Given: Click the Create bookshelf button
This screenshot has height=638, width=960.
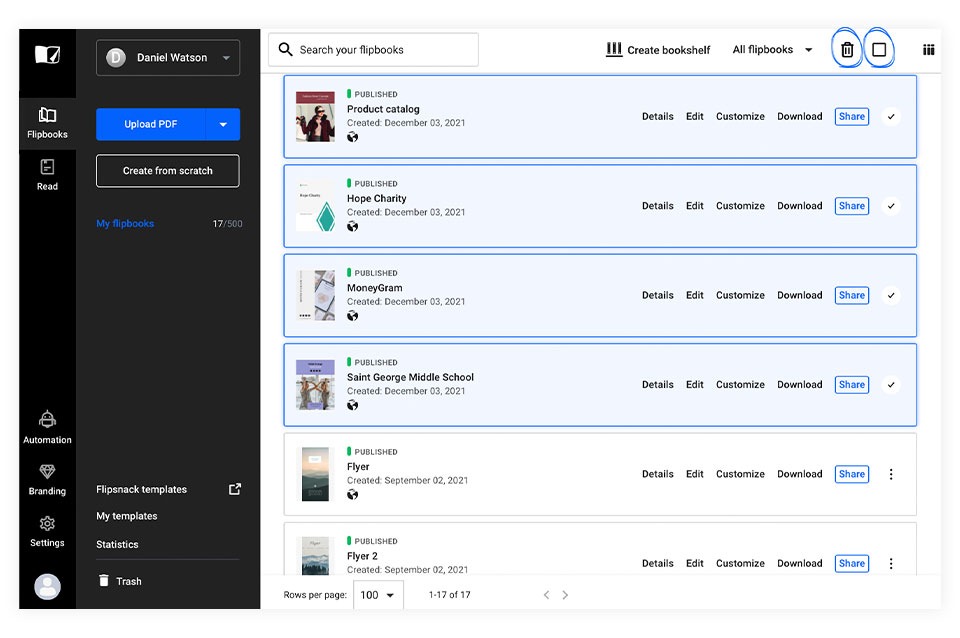Looking at the screenshot, I should point(658,50).
